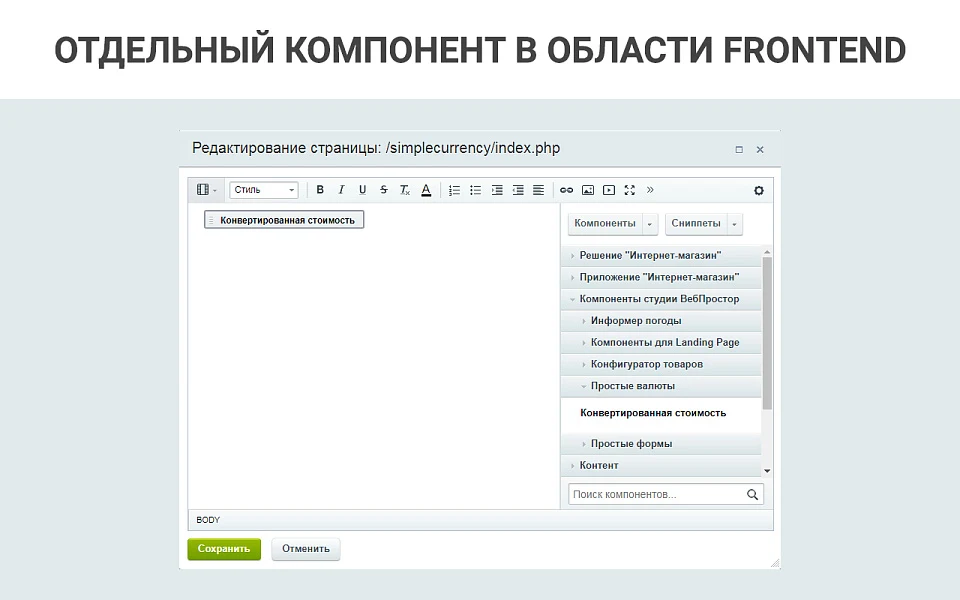Viewport: 960px width, 600px height.
Task: Select the Конвертированная стоимость component block in editor
Action: pyautogui.click(x=284, y=220)
